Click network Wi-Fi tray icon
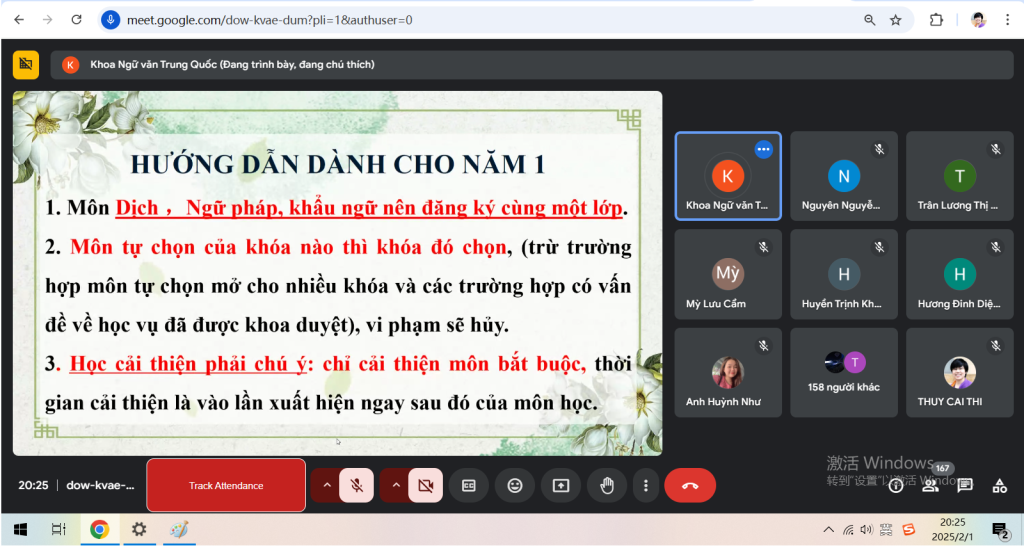This screenshot has width=1024, height=548. click(848, 530)
